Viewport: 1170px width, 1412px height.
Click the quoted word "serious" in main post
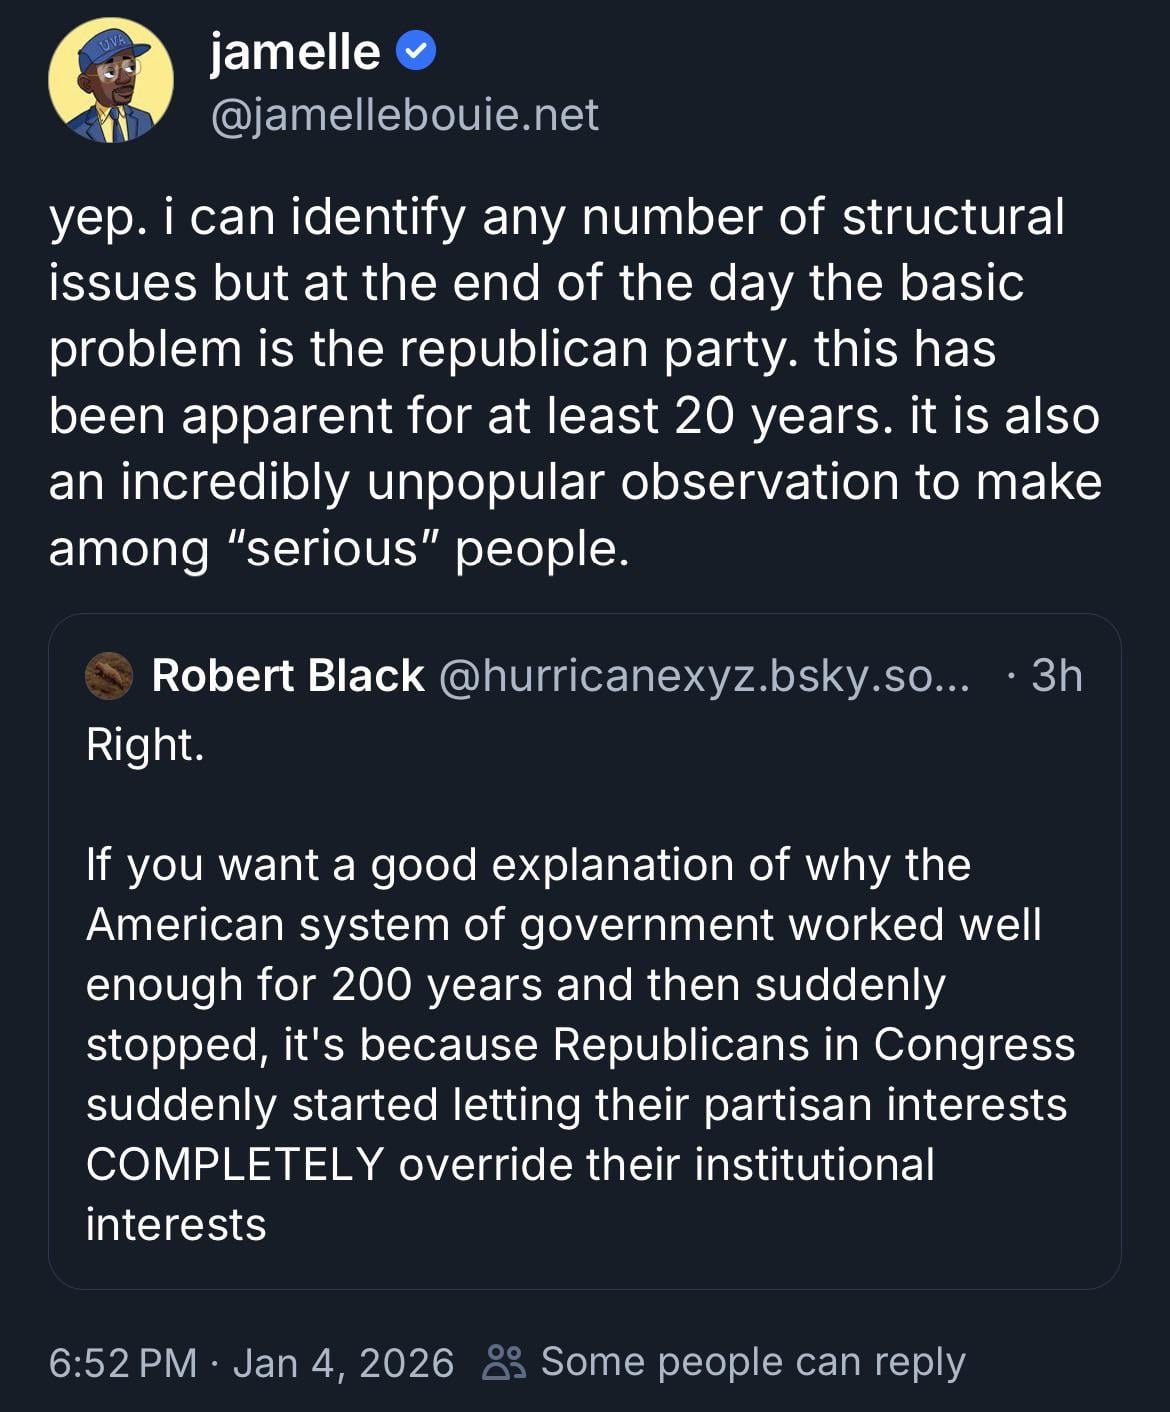(x=332, y=548)
